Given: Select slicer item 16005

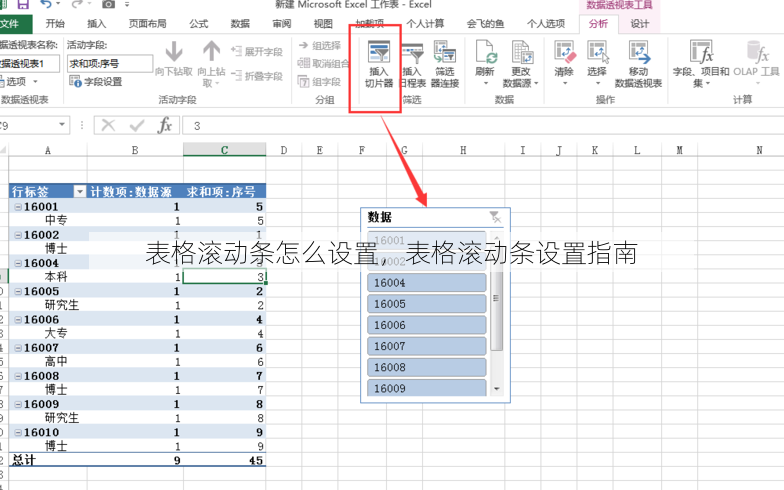Looking at the screenshot, I should coord(426,304).
